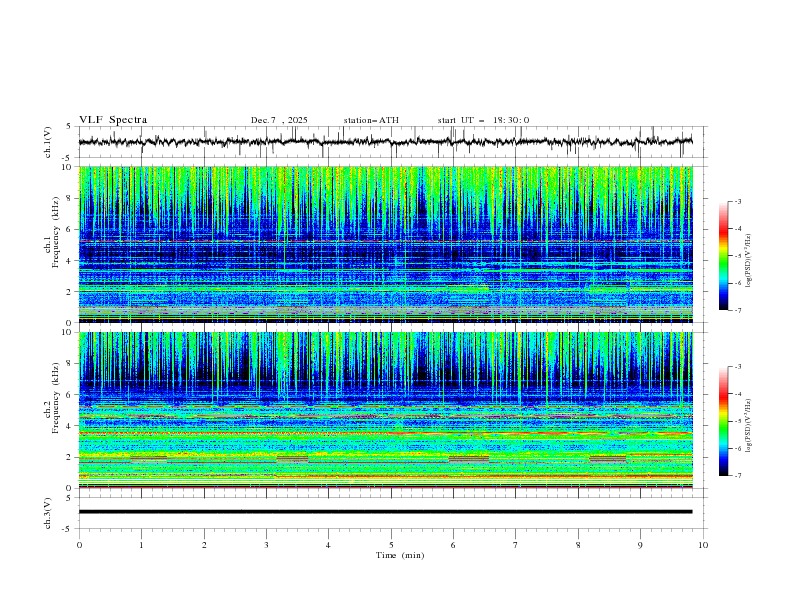The height and width of the screenshot is (612, 792).
Task: Click the "7" tick on the time axis
Action: pyautogui.click(x=516, y=545)
